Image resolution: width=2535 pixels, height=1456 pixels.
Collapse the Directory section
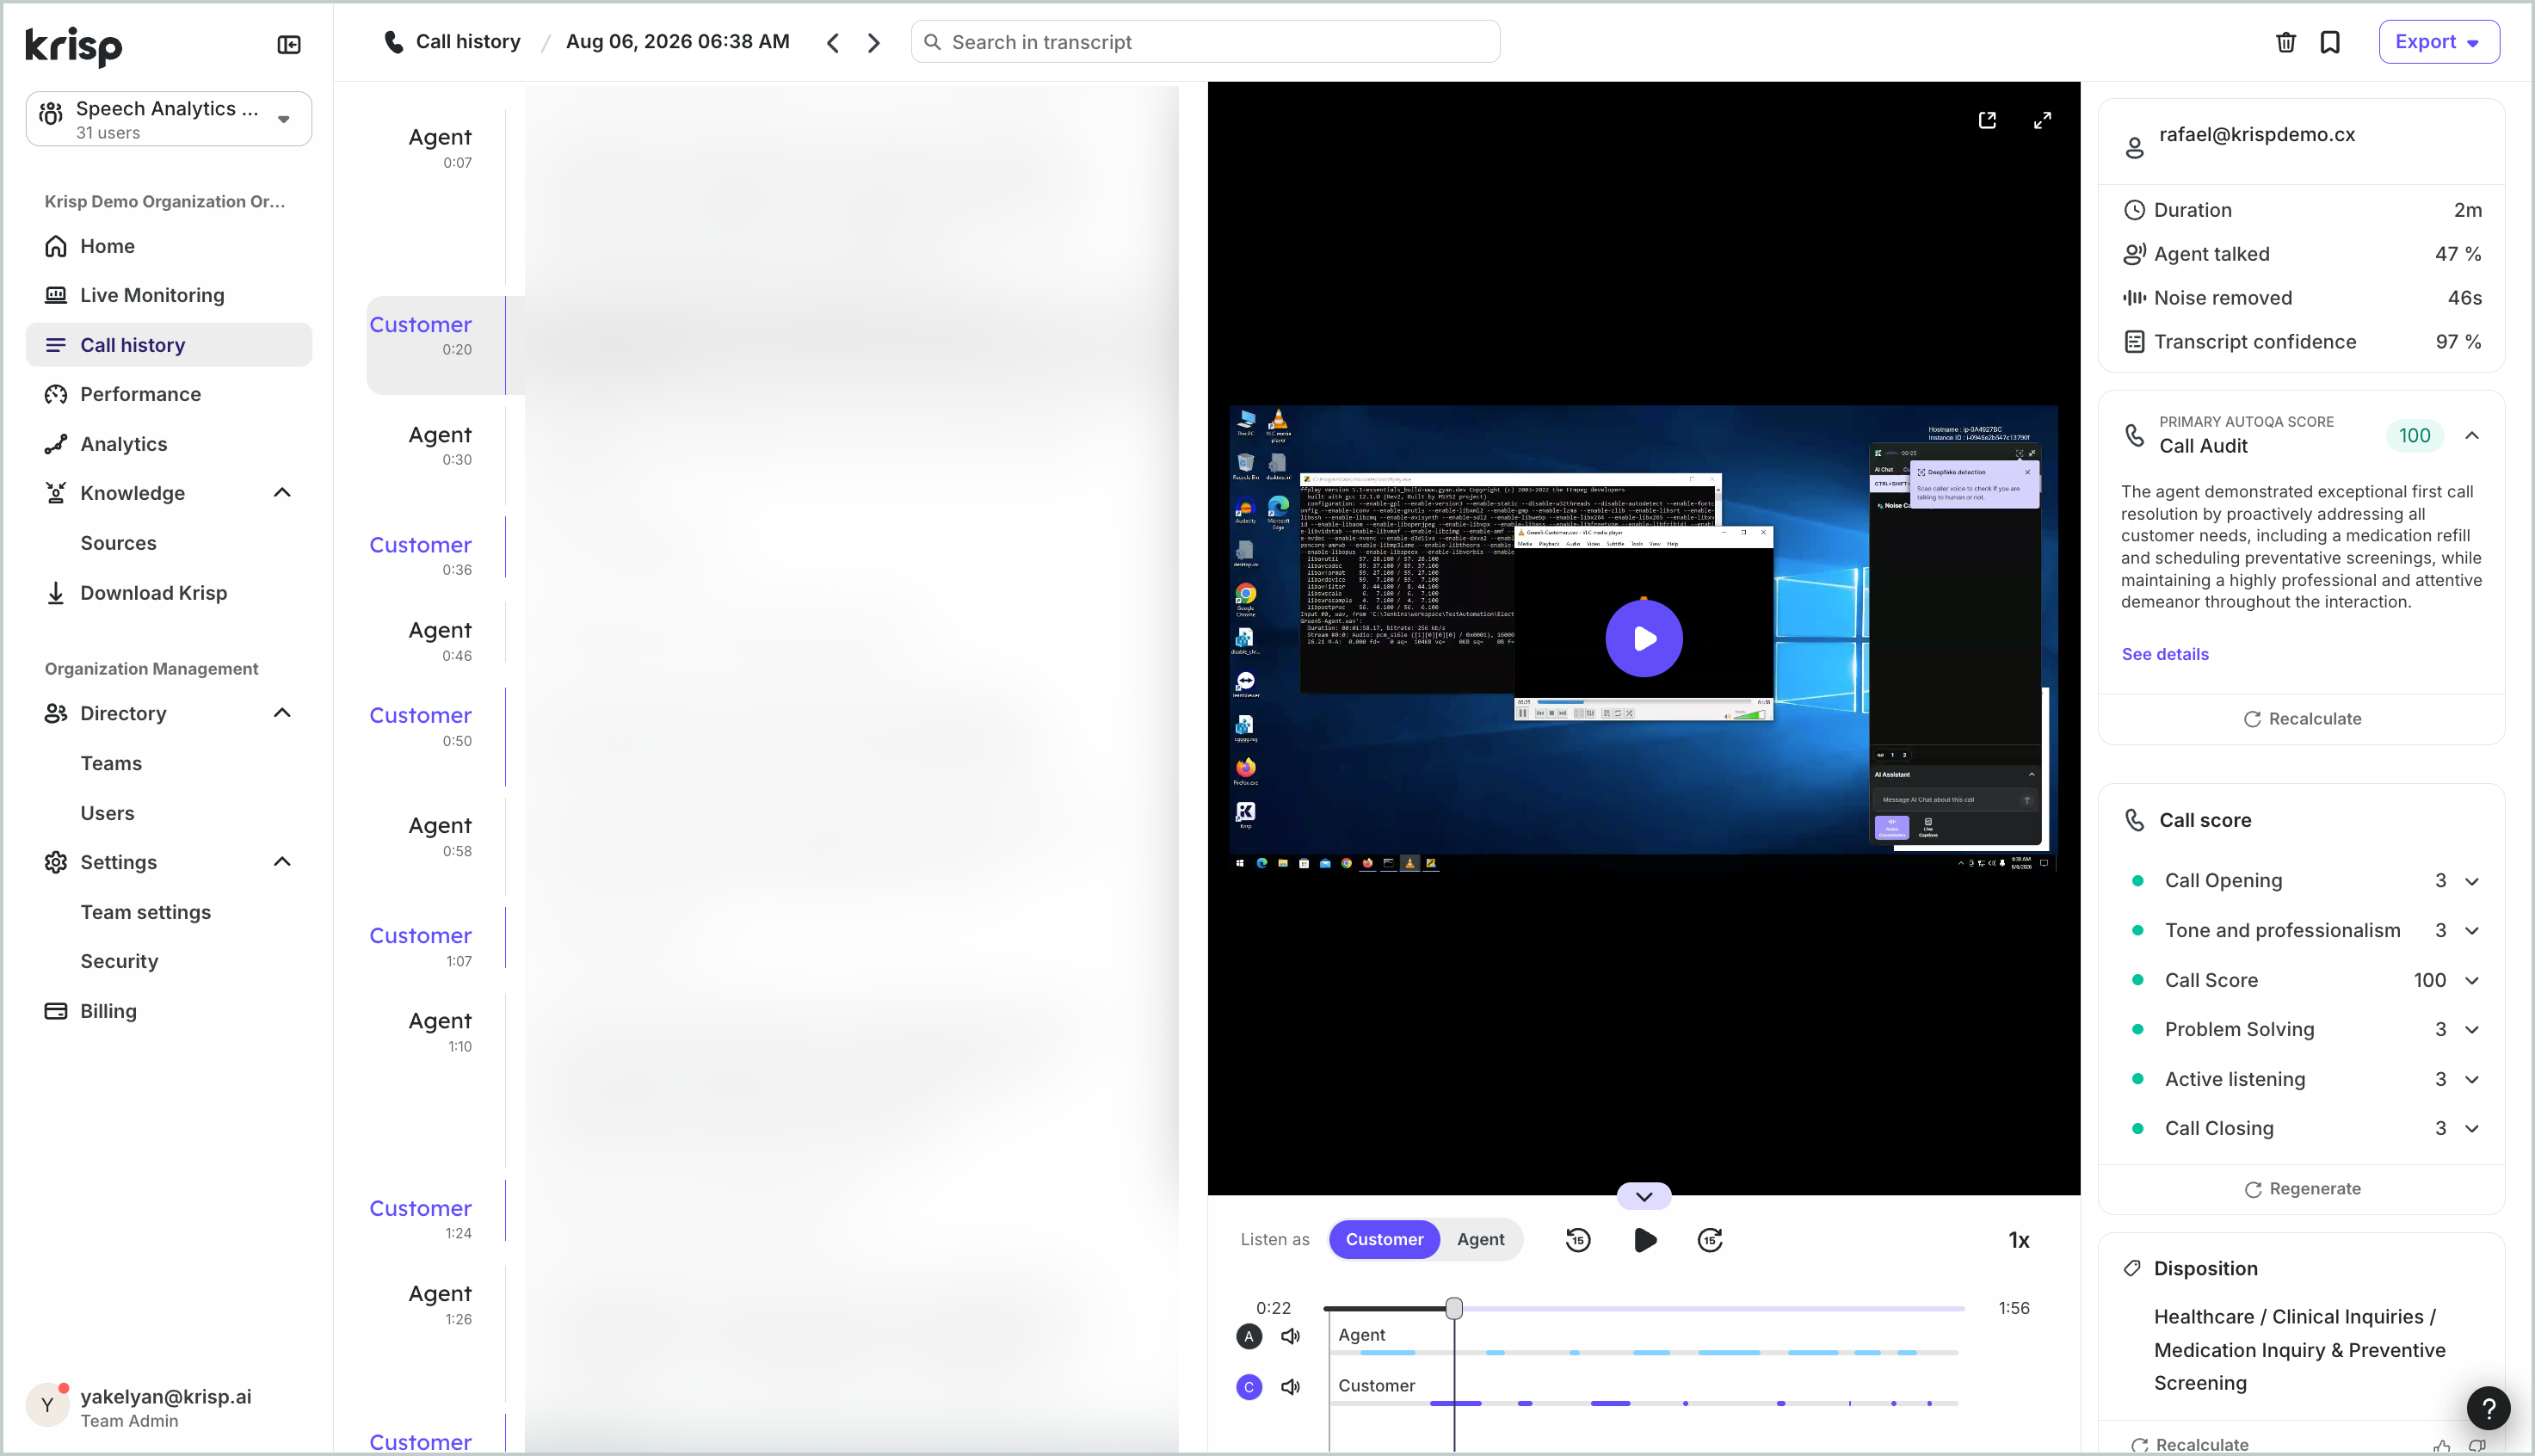pos(282,713)
